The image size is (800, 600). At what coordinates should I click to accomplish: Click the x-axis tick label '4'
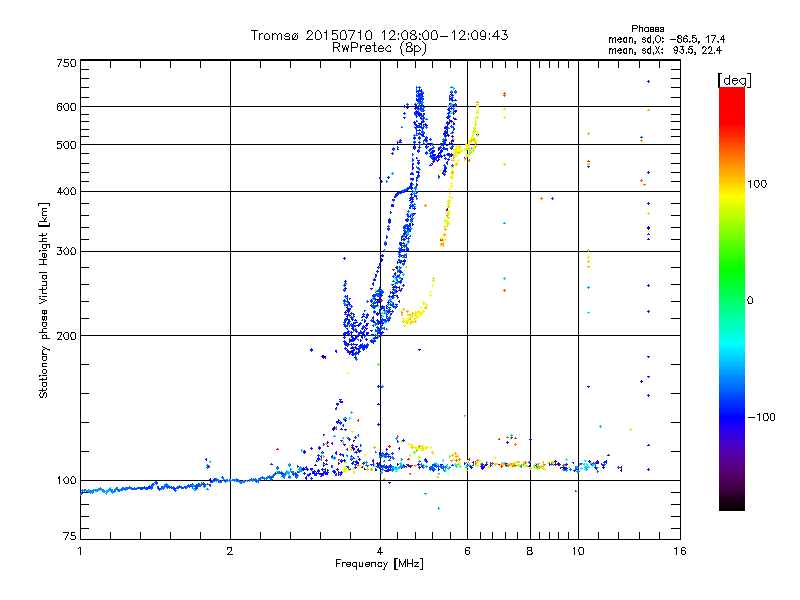click(x=380, y=551)
